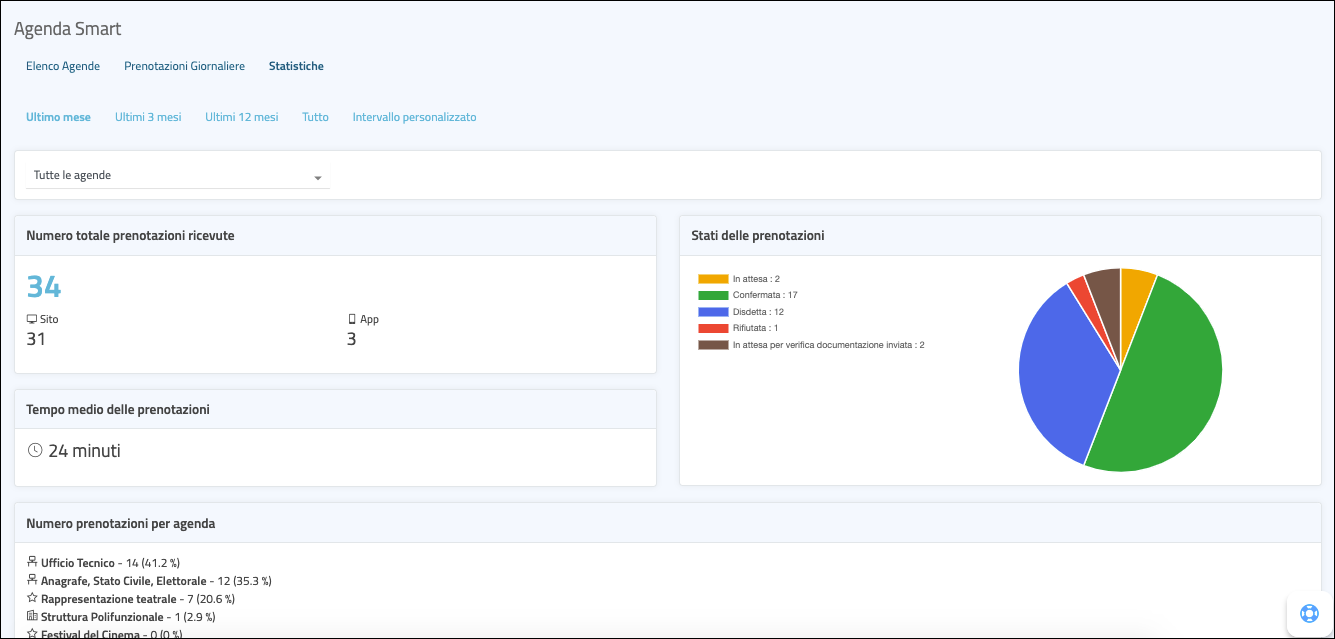Click the star icon for Rappresentazione teatrale

click(x=32, y=599)
